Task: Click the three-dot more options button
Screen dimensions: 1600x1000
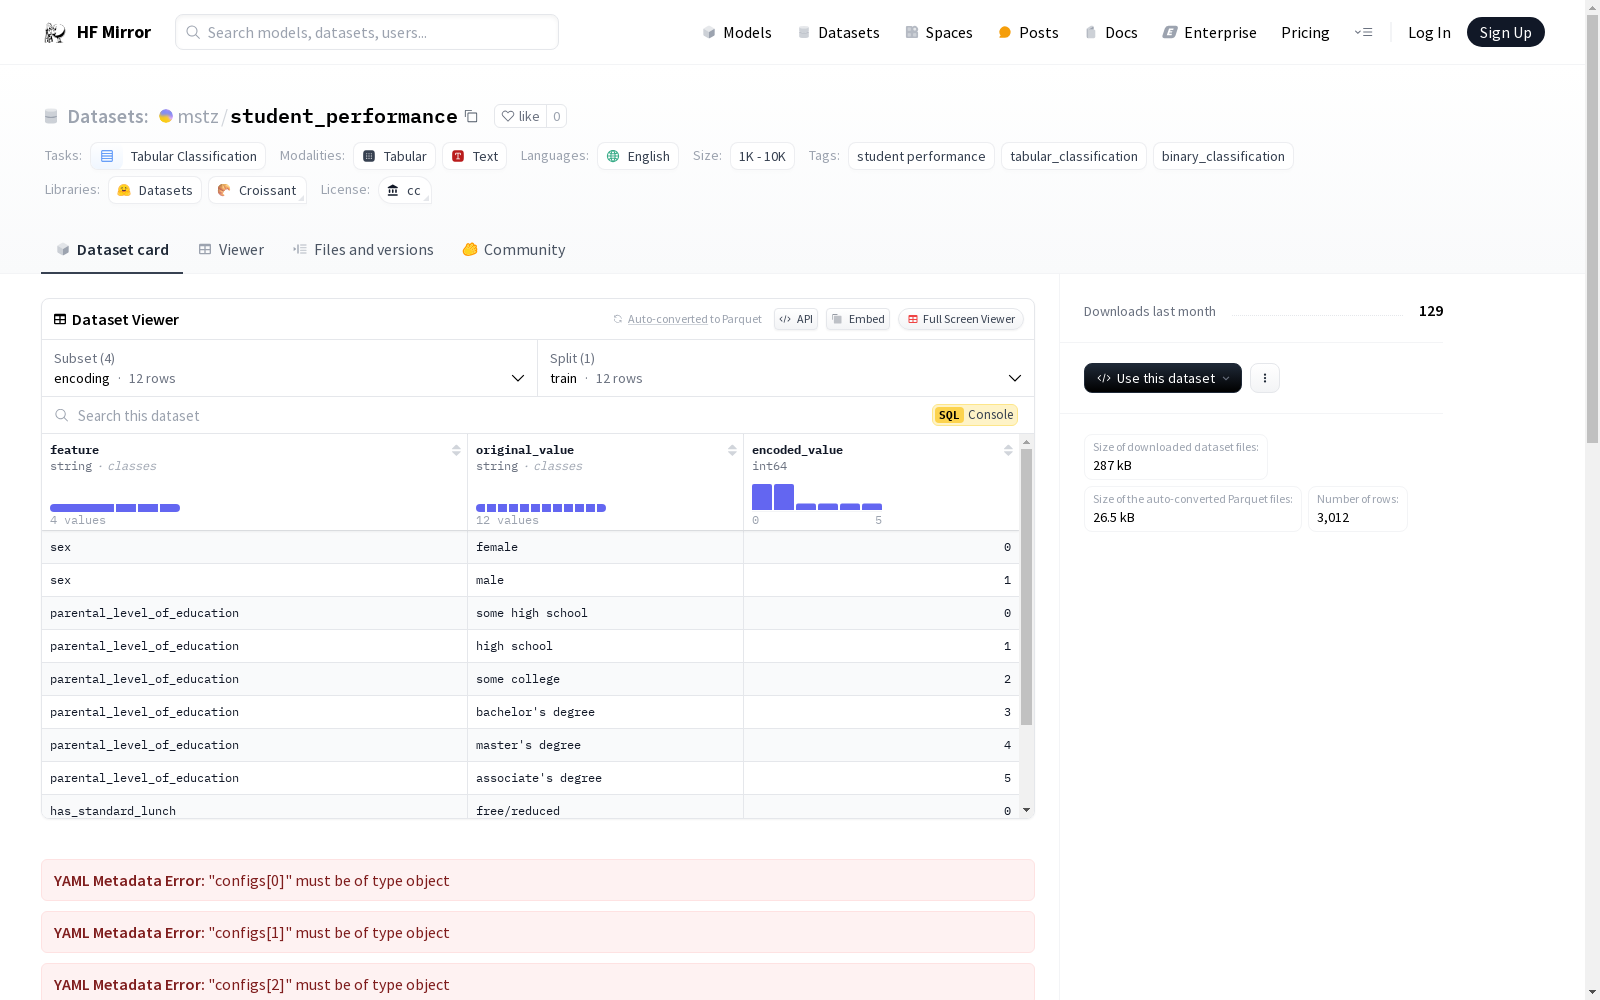Action: coord(1265,378)
